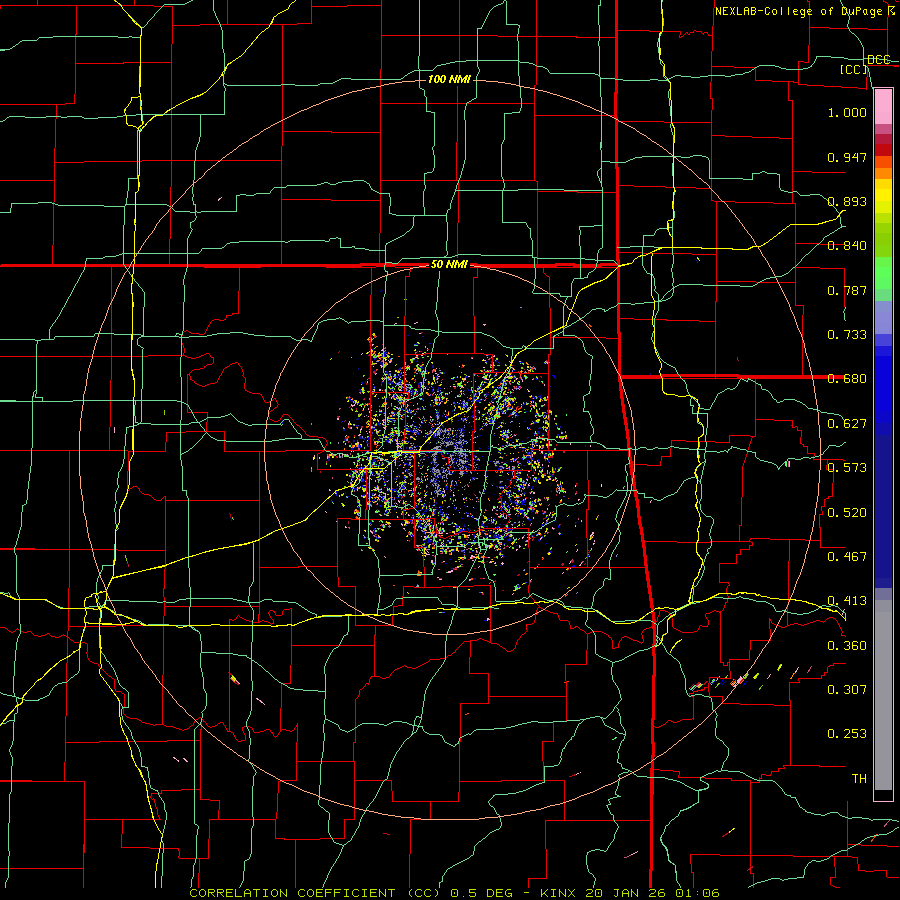Image resolution: width=900 pixels, height=900 pixels.
Task: Click the 0.947 color scale value
Action: 847,157
